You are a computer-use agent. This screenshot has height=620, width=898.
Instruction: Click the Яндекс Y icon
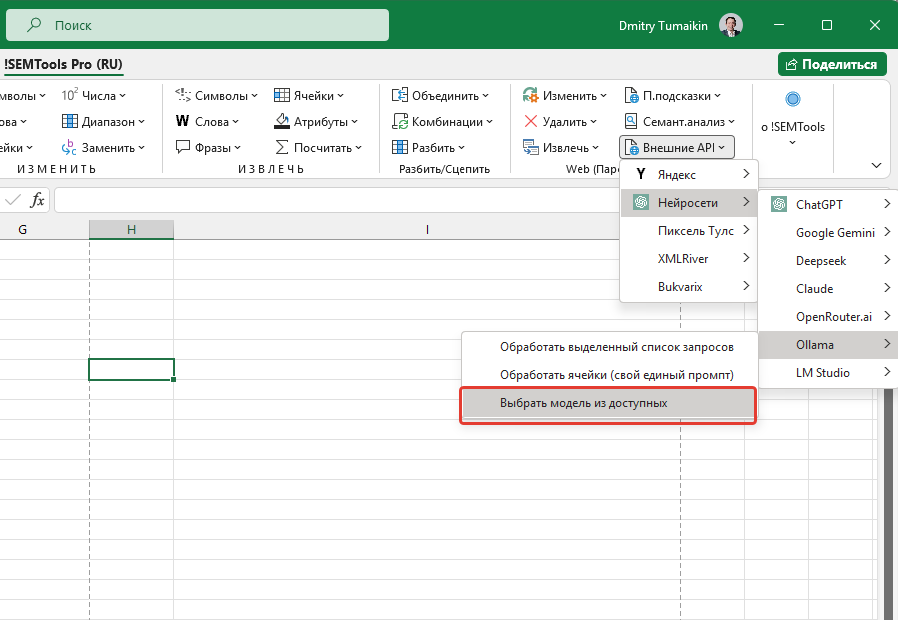click(x=641, y=174)
